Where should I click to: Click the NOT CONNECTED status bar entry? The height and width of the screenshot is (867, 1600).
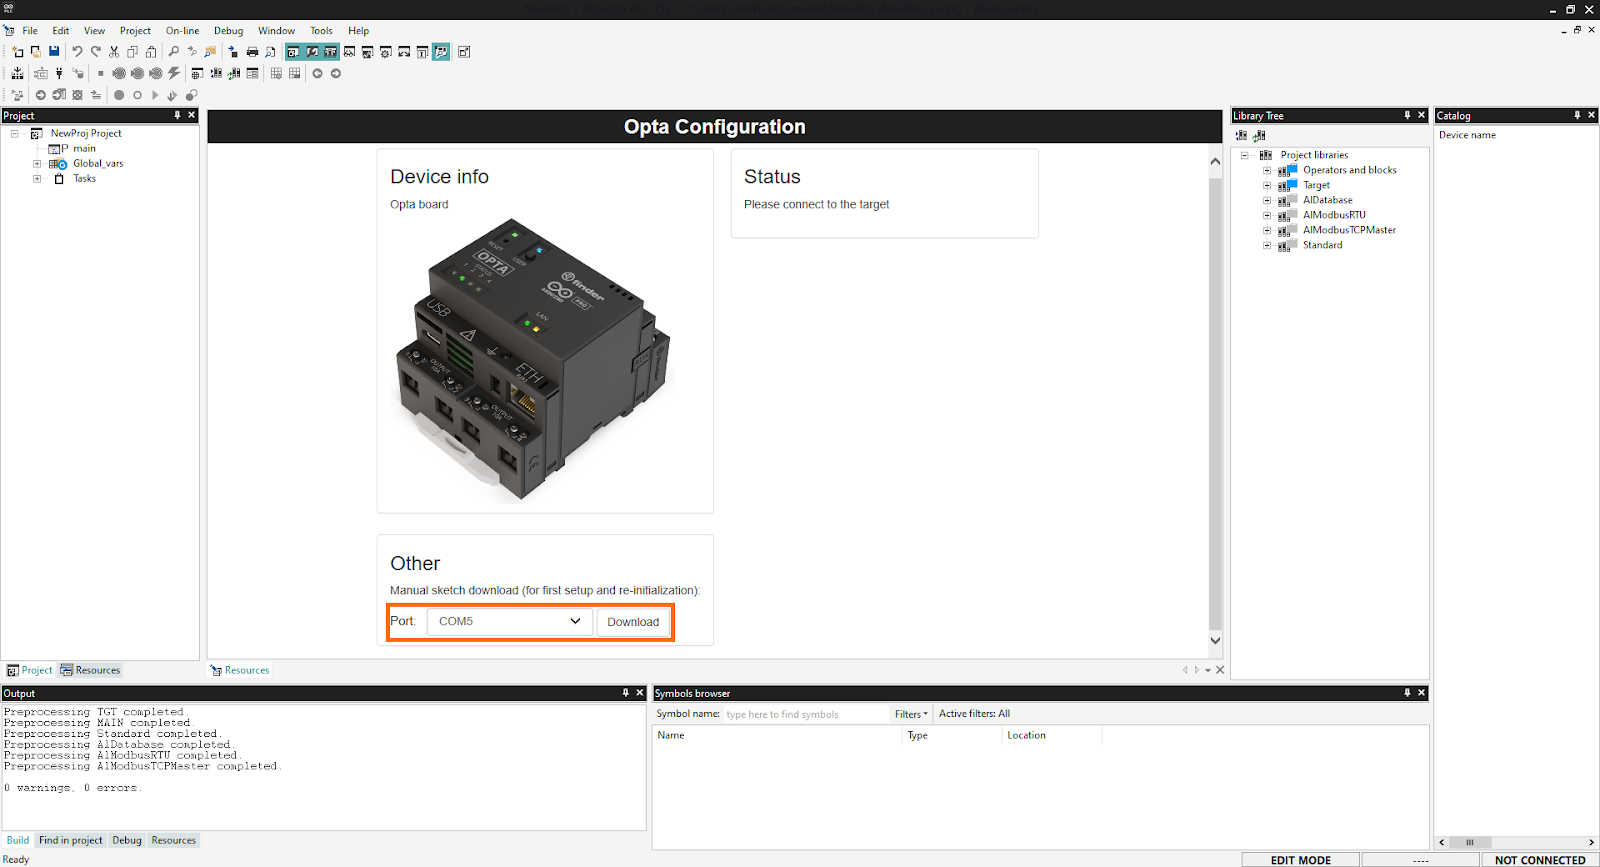(1540, 860)
